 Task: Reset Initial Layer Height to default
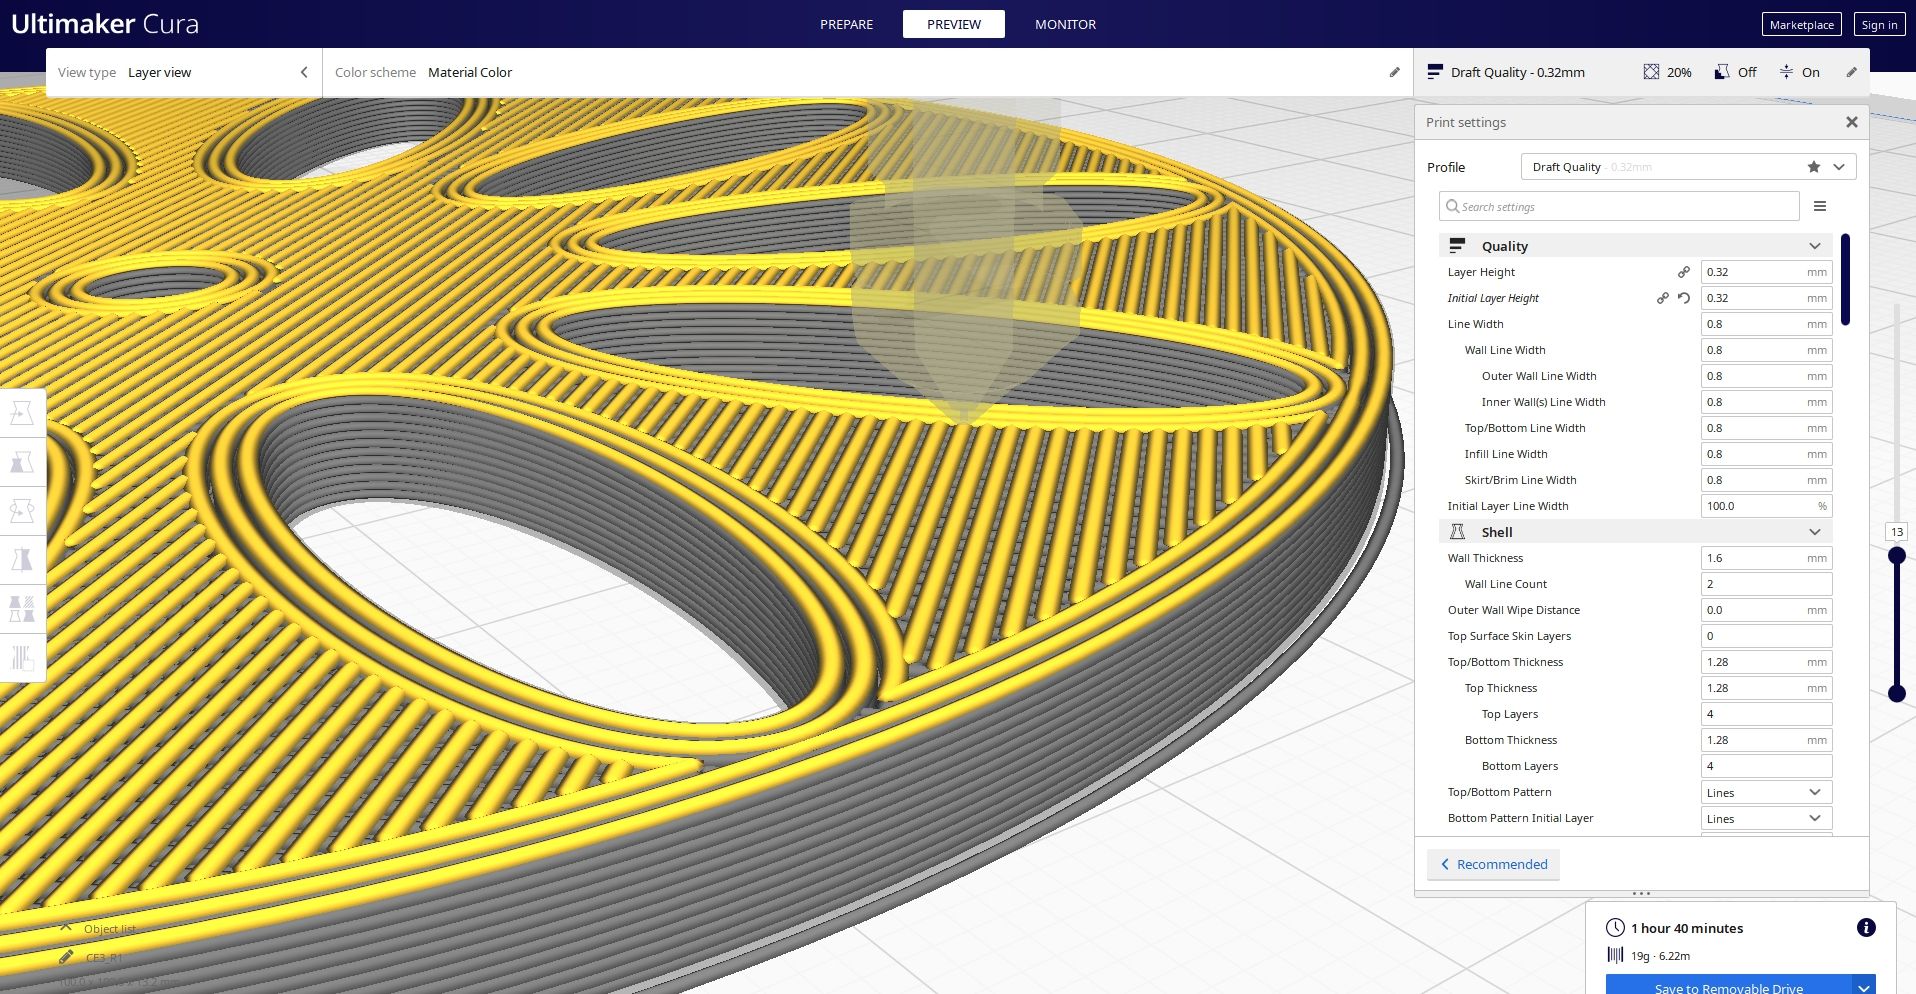[x=1684, y=298]
